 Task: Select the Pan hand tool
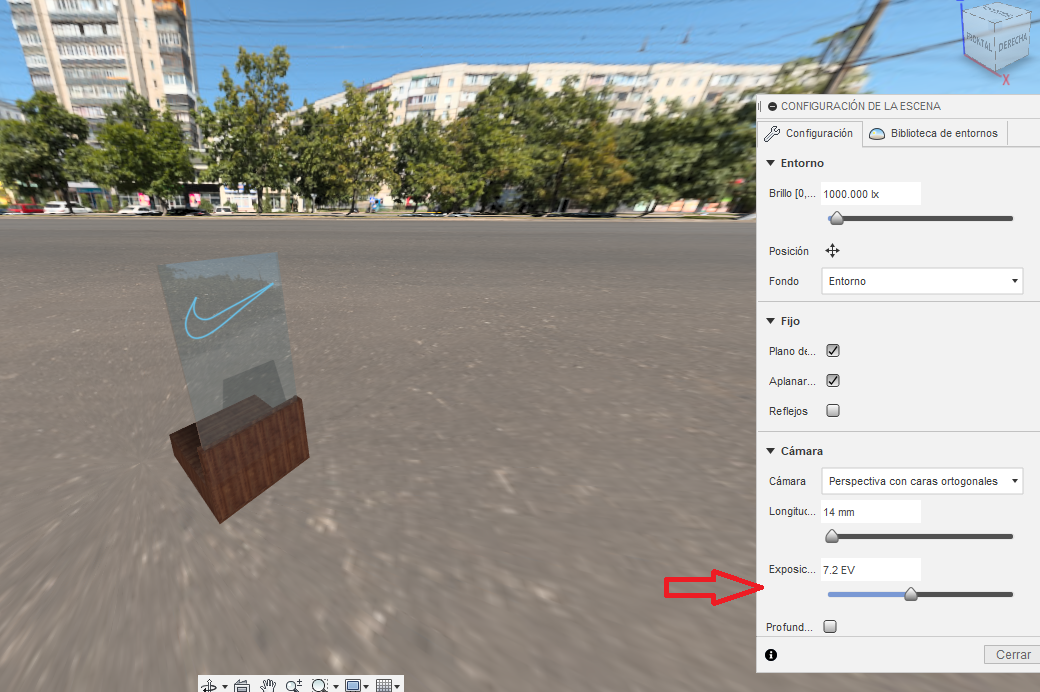[x=268, y=686]
